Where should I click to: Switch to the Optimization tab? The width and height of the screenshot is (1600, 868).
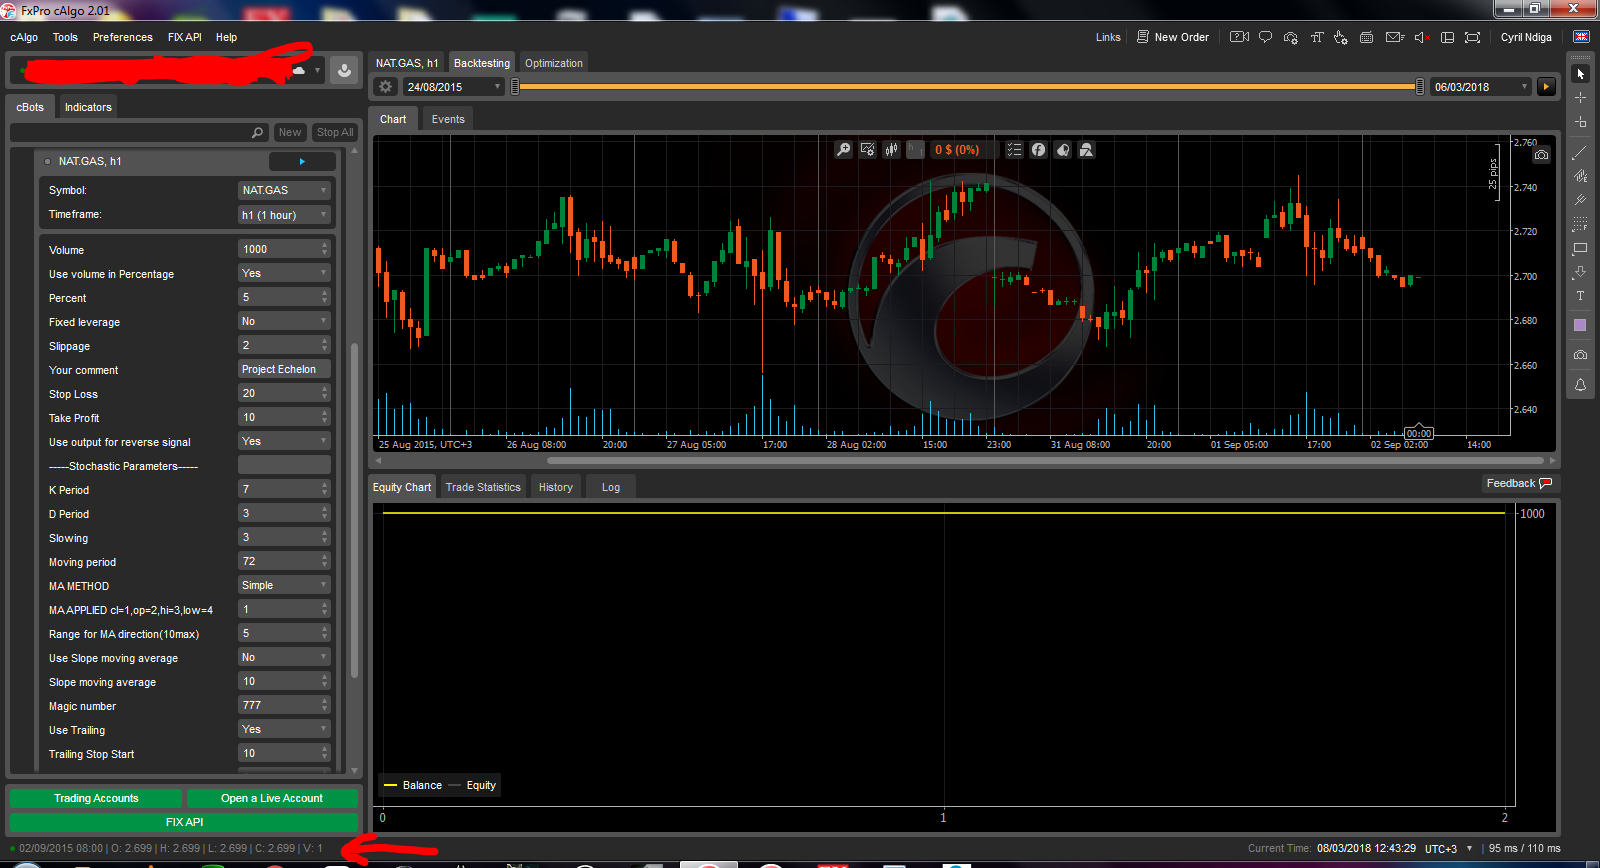[553, 63]
